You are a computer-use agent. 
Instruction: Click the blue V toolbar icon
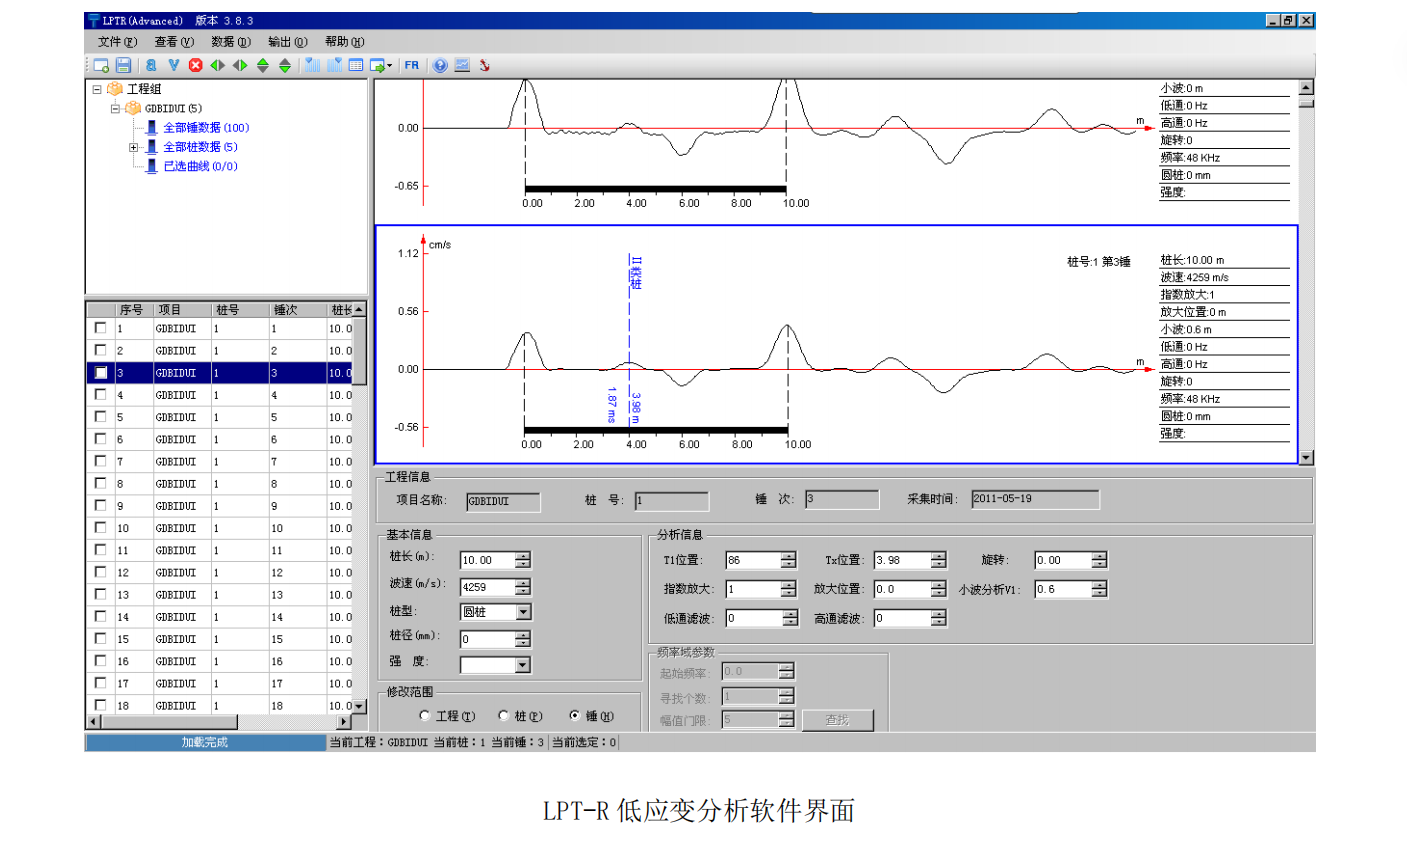[174, 65]
